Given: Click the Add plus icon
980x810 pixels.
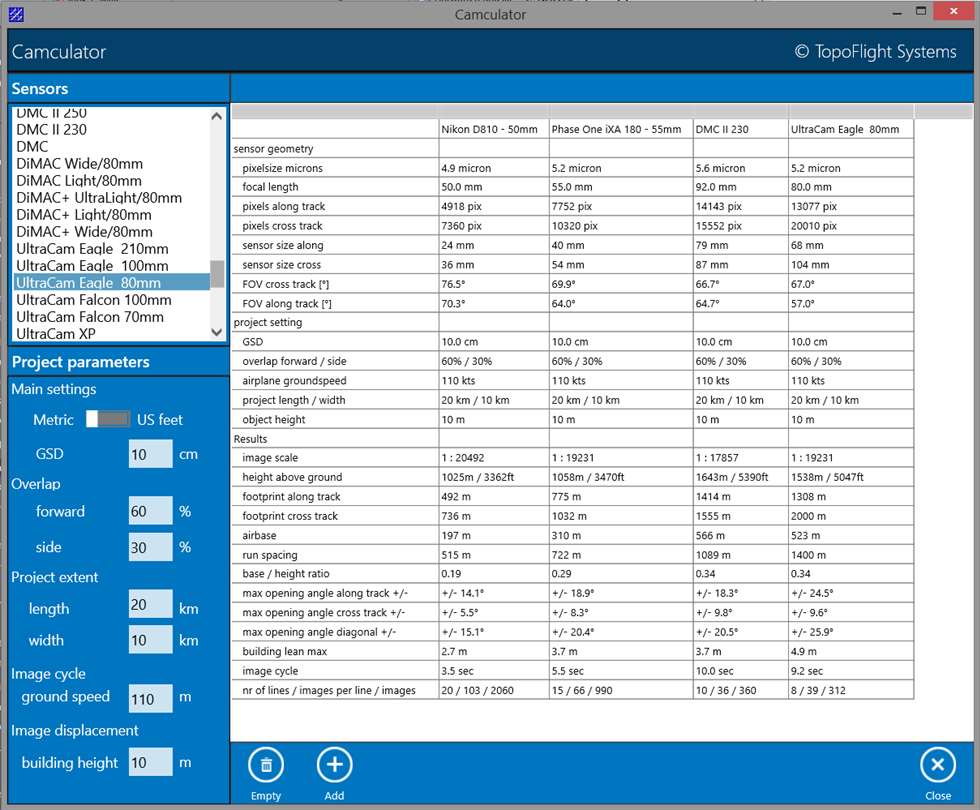Looking at the screenshot, I should (334, 764).
